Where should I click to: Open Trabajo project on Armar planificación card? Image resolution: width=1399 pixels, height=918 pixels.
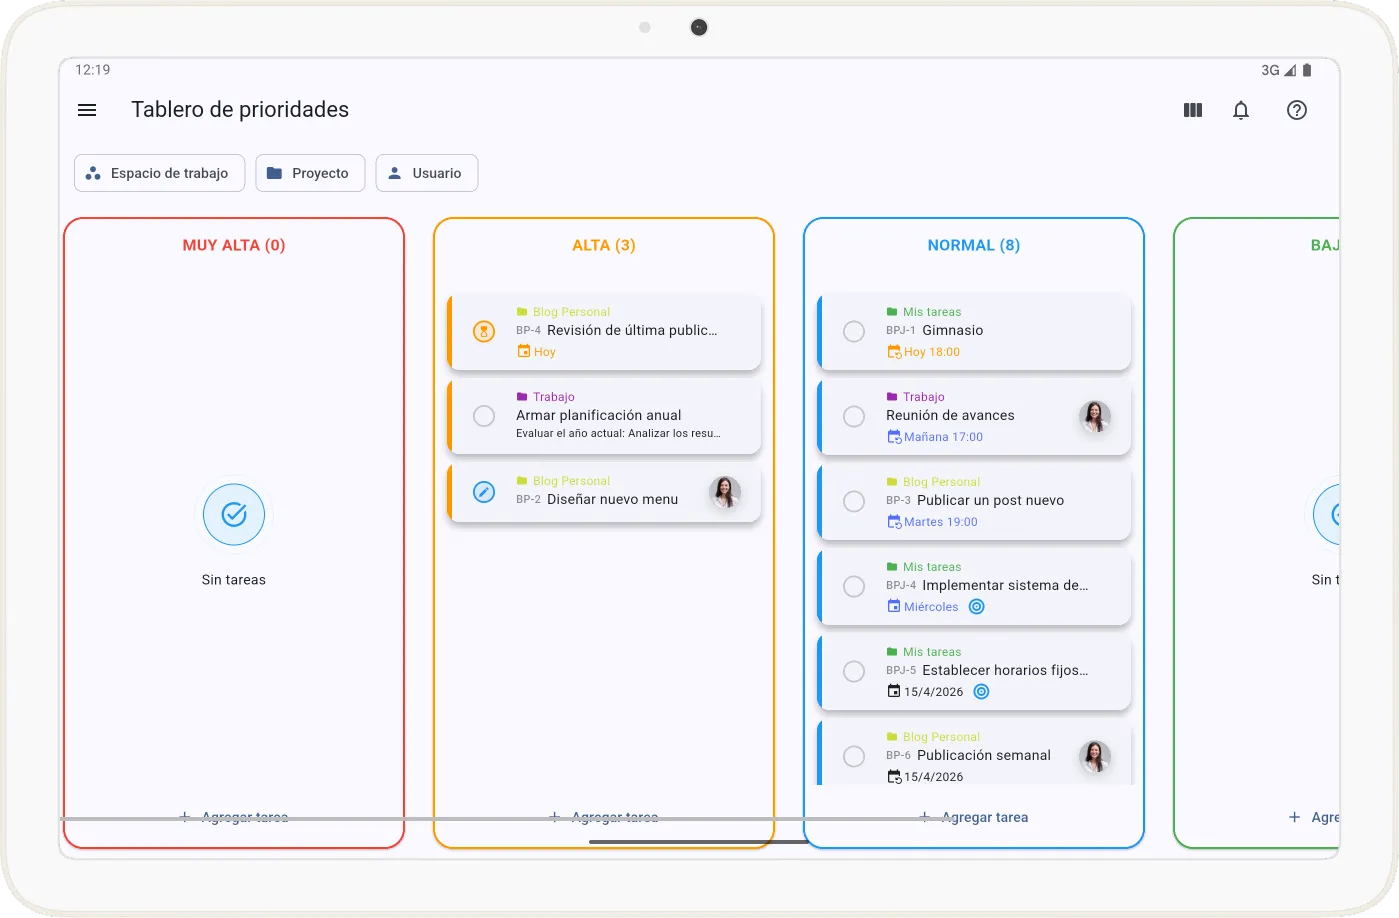coord(545,397)
